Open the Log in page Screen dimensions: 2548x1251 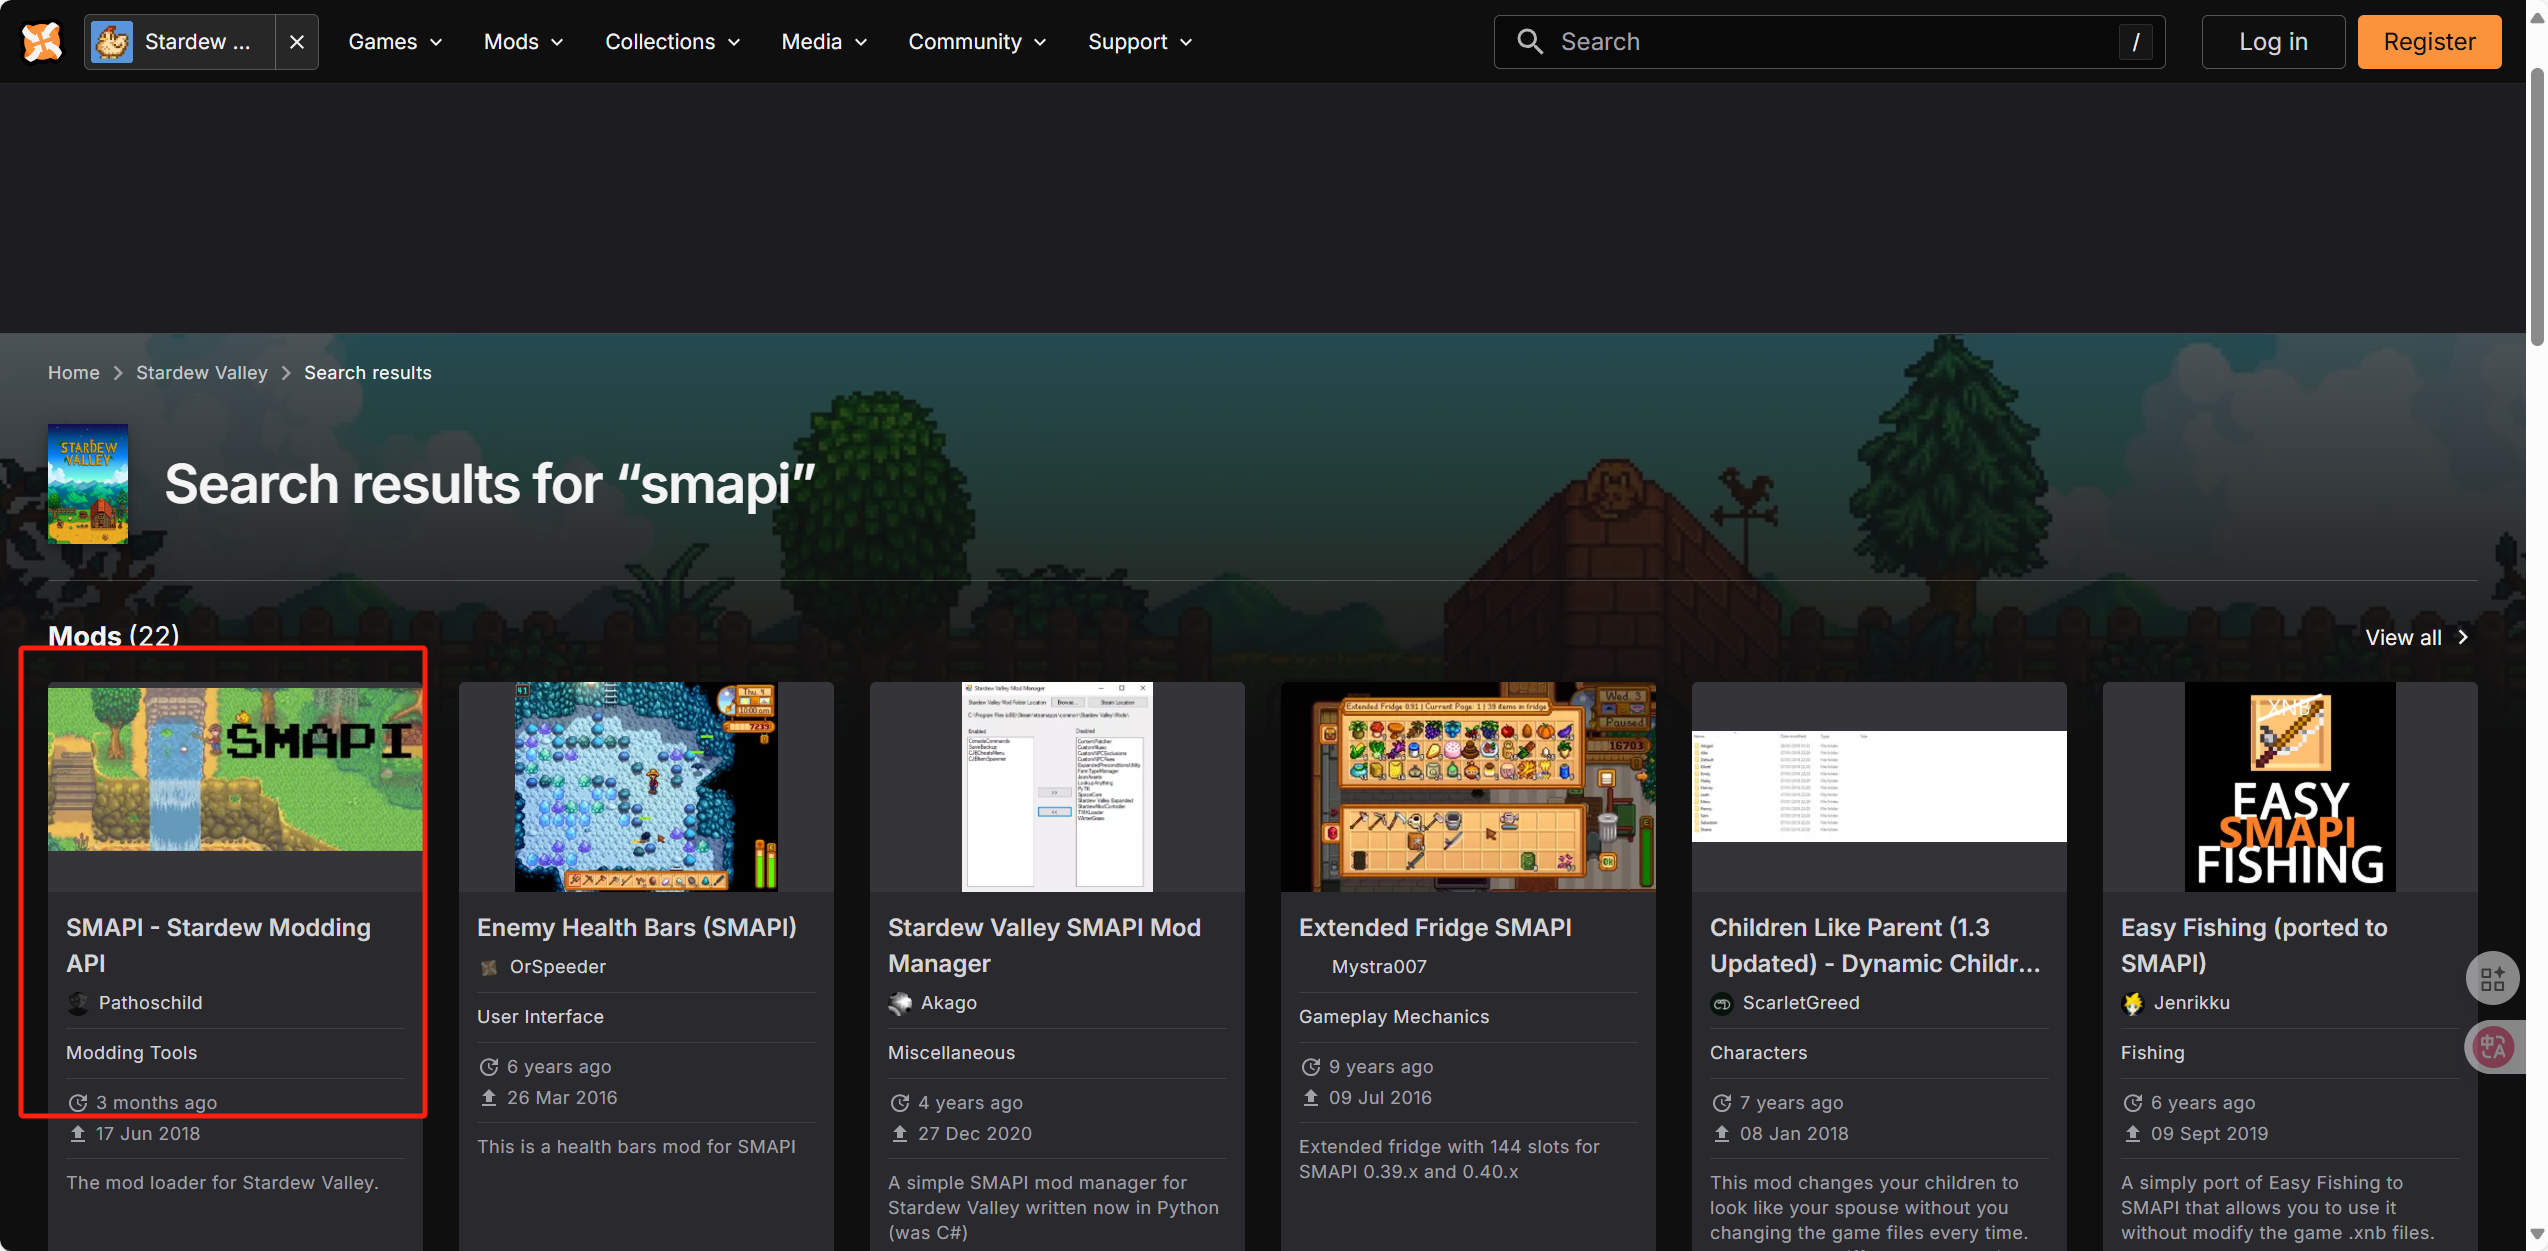[2273, 42]
